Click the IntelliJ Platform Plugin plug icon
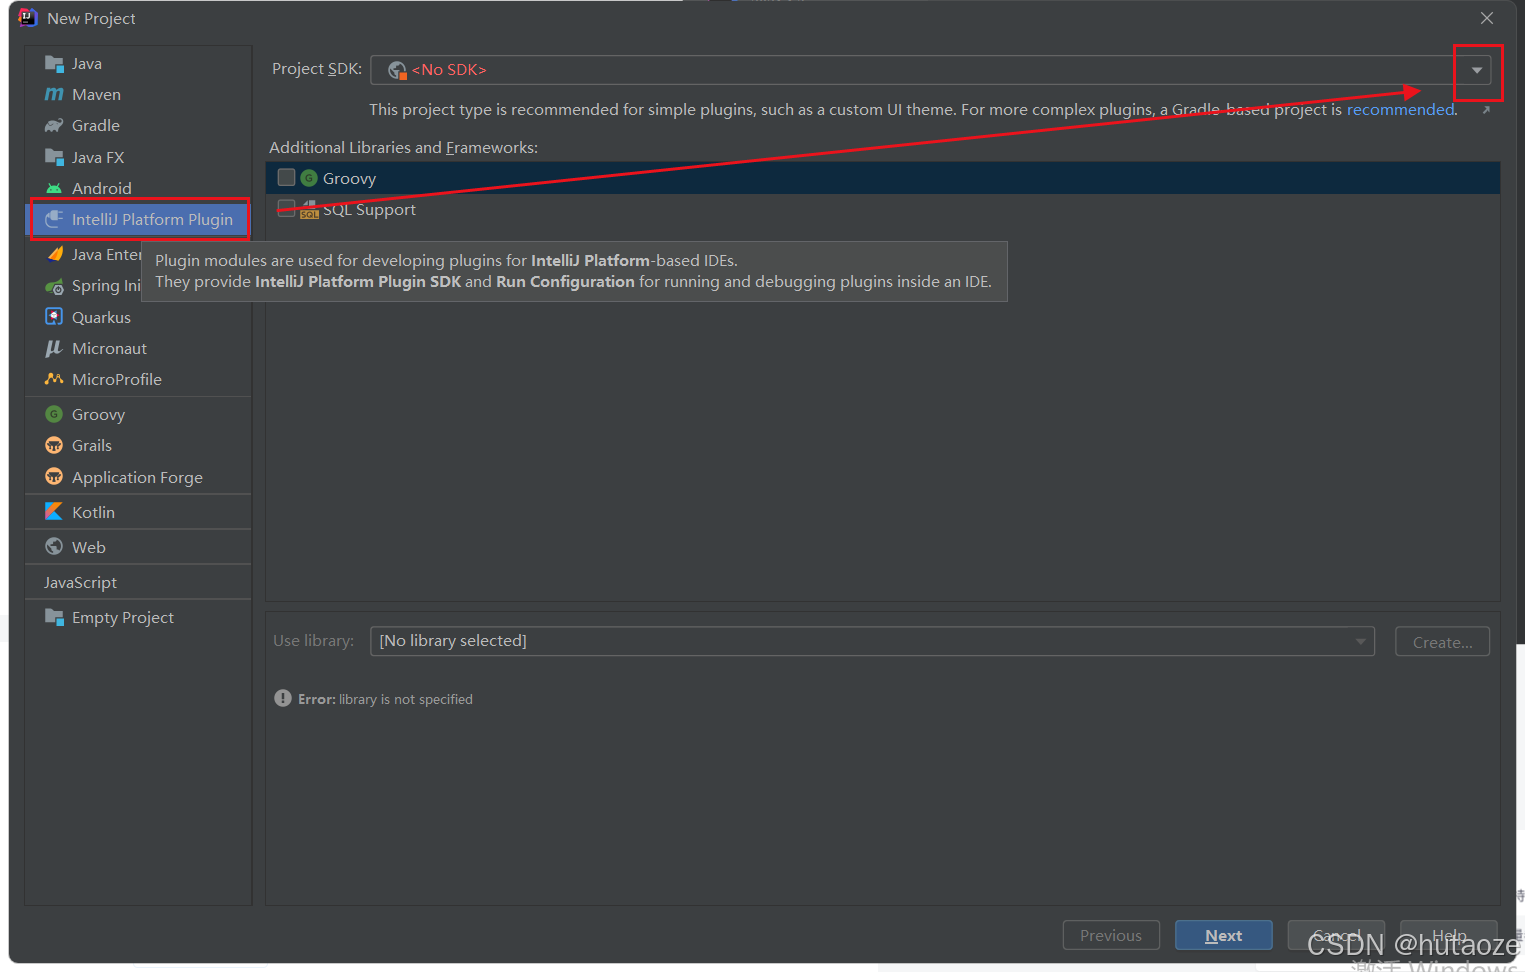This screenshot has width=1525, height=972. pyautogui.click(x=54, y=219)
